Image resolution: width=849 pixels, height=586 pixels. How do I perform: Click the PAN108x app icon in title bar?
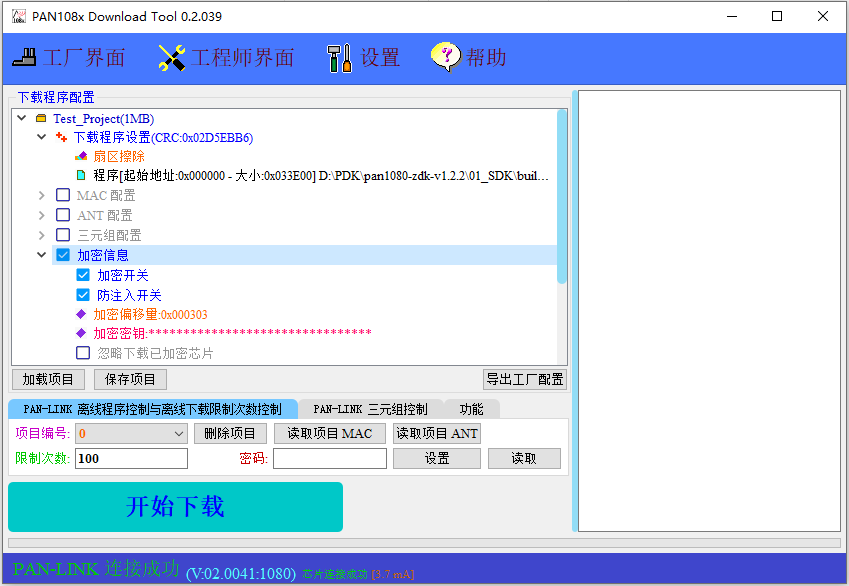pyautogui.click(x=19, y=16)
